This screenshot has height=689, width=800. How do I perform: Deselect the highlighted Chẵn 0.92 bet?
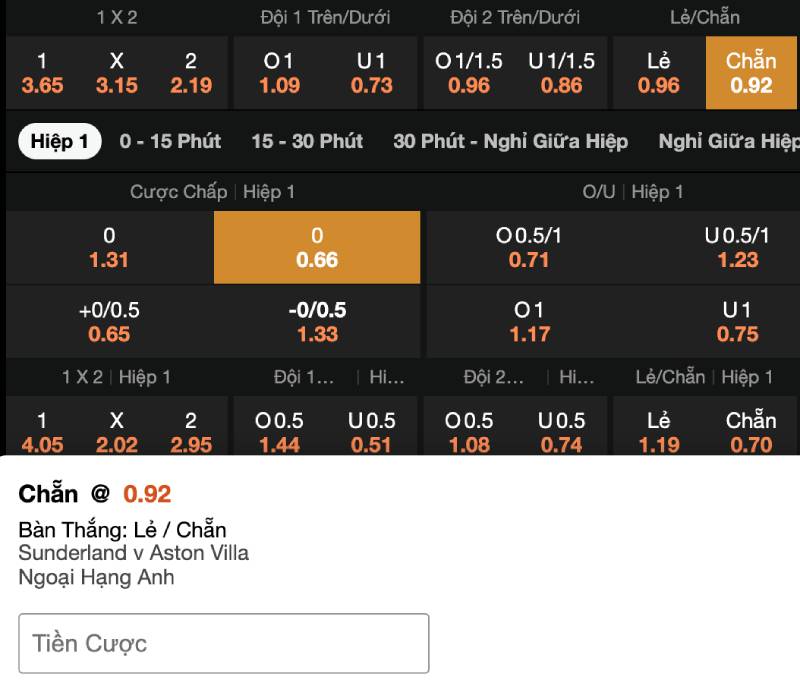click(751, 73)
